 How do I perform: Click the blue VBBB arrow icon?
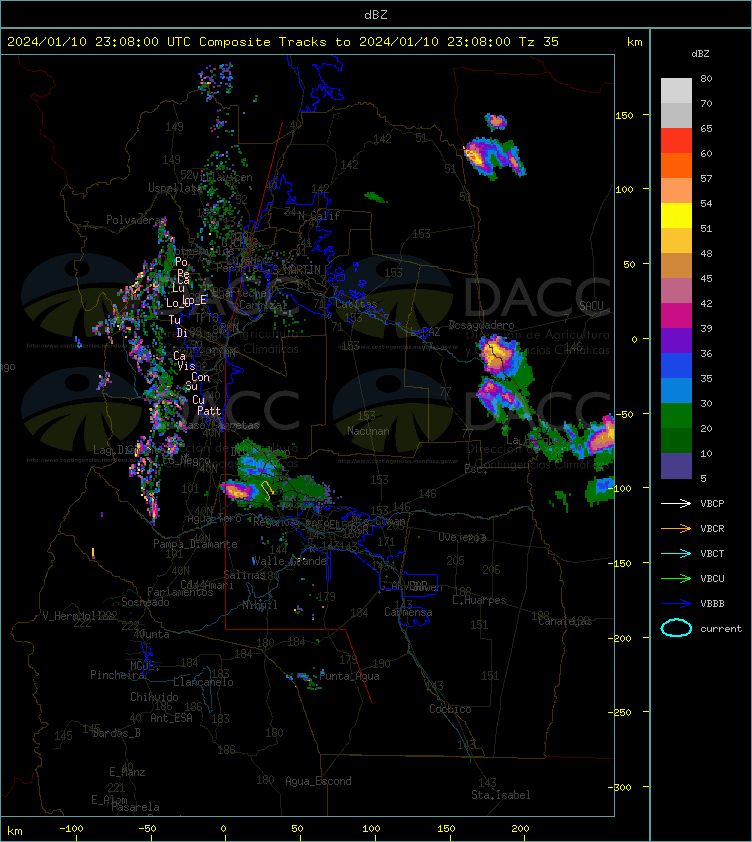tap(676, 604)
